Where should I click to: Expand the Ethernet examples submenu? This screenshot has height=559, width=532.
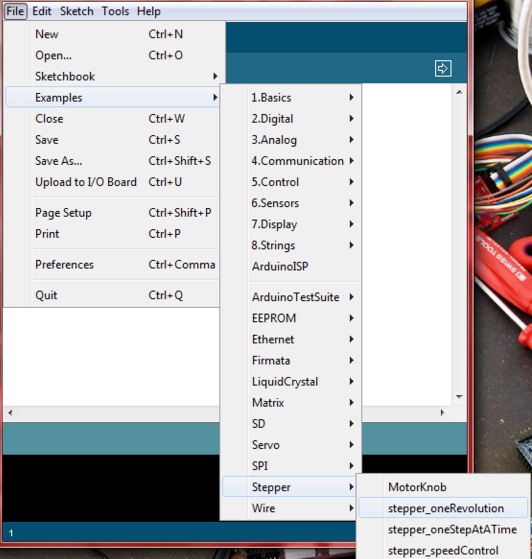pyautogui.click(x=291, y=339)
